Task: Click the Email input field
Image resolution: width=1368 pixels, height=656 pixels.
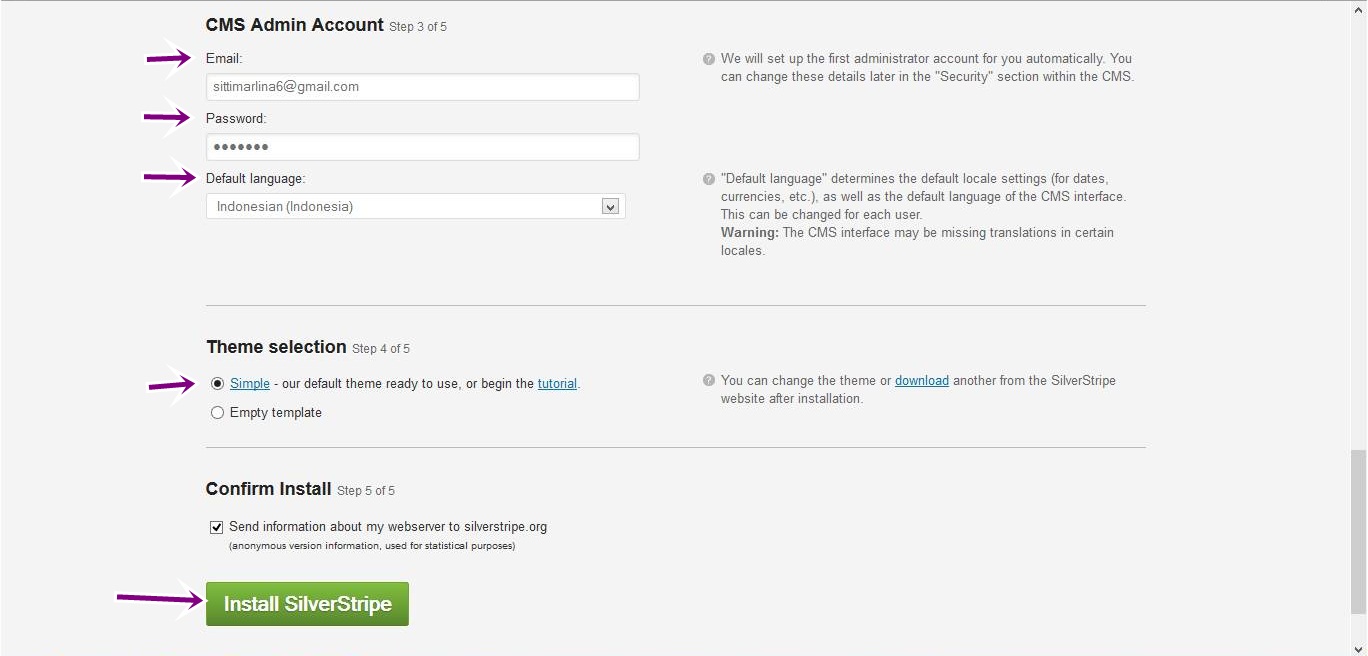Action: click(422, 87)
